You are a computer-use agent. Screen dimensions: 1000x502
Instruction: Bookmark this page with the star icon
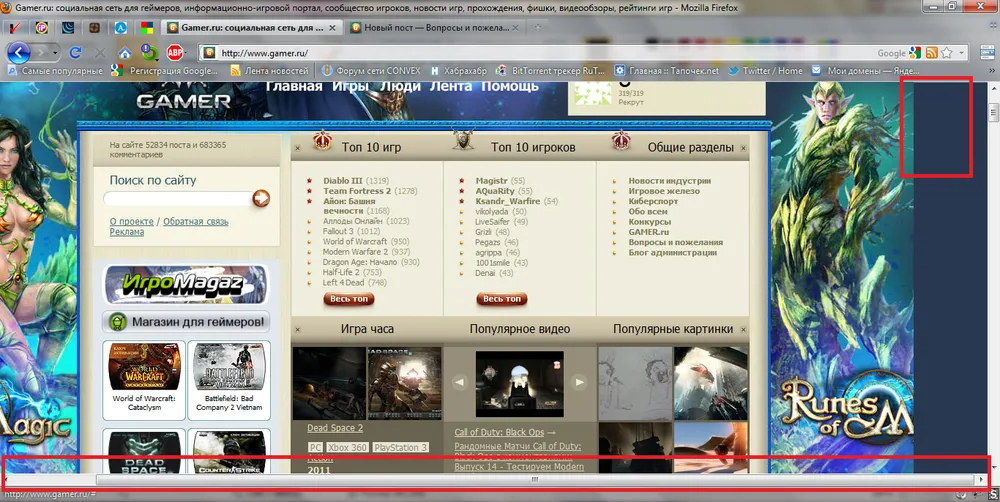946,53
